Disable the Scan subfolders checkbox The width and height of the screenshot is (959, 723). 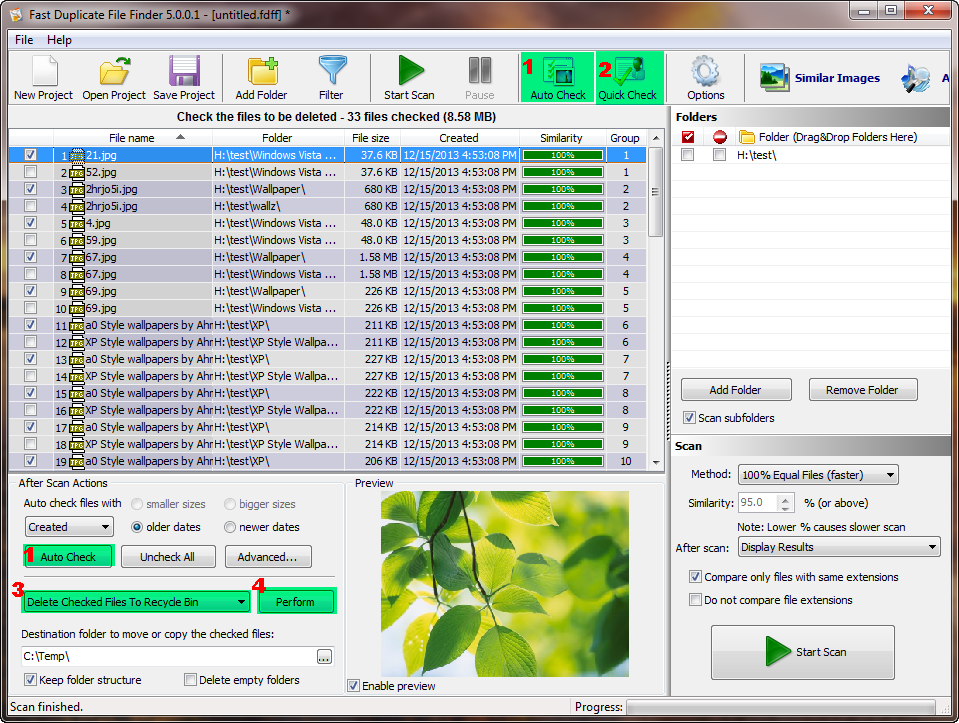689,418
